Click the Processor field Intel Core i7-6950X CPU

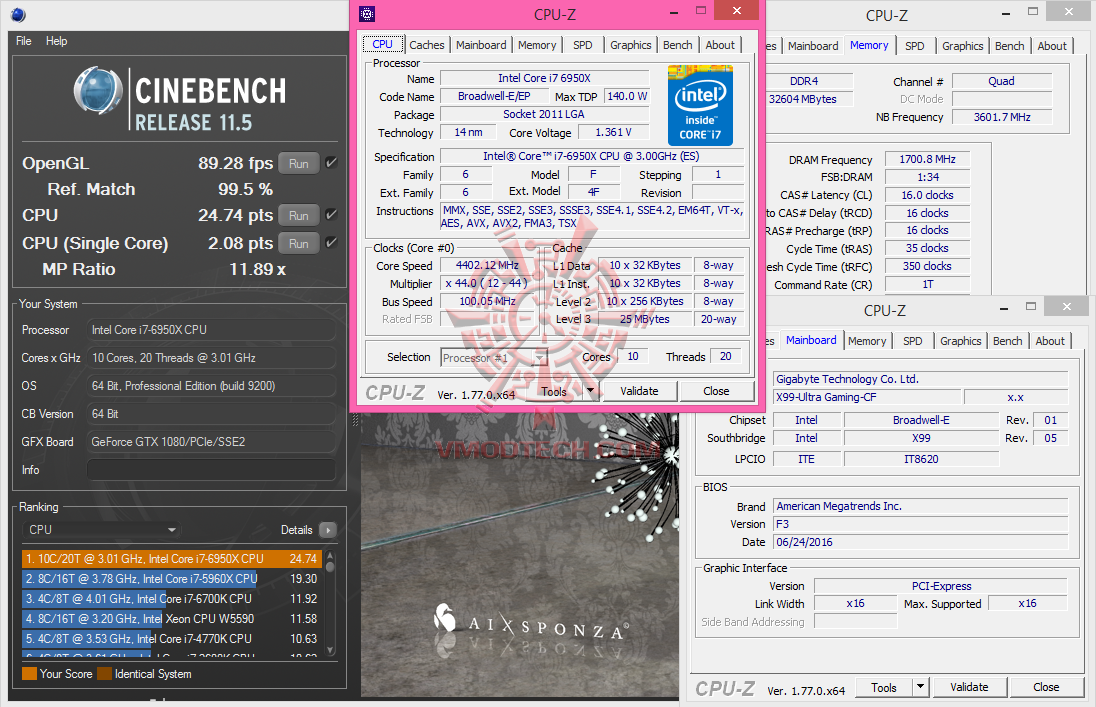click(211, 330)
